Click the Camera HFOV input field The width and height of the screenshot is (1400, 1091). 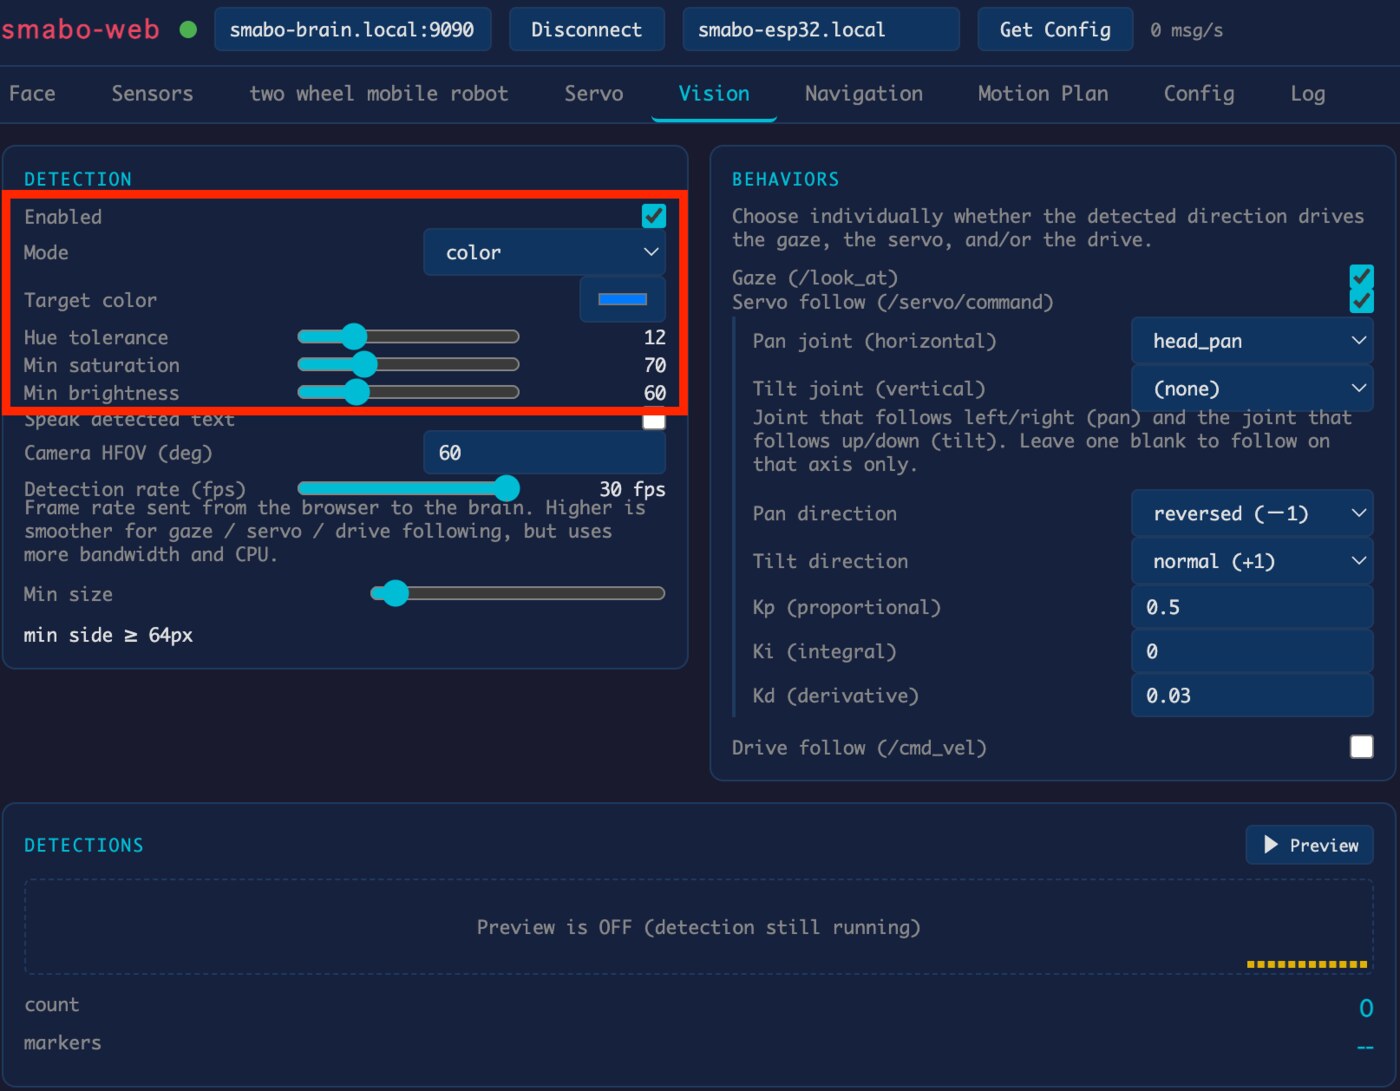click(x=544, y=453)
